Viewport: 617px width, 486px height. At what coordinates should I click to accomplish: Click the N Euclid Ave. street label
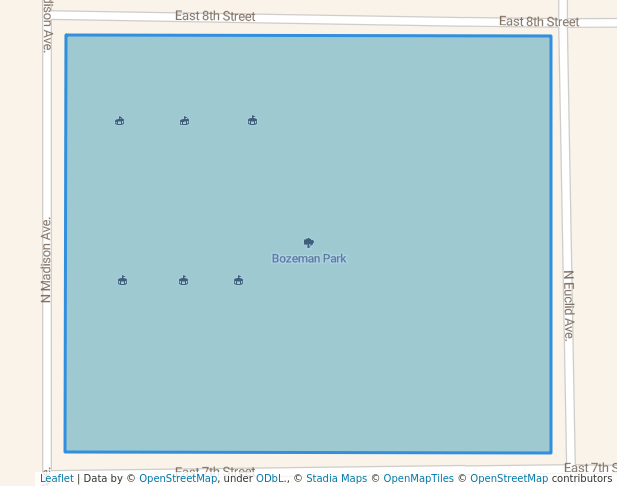[x=568, y=305]
